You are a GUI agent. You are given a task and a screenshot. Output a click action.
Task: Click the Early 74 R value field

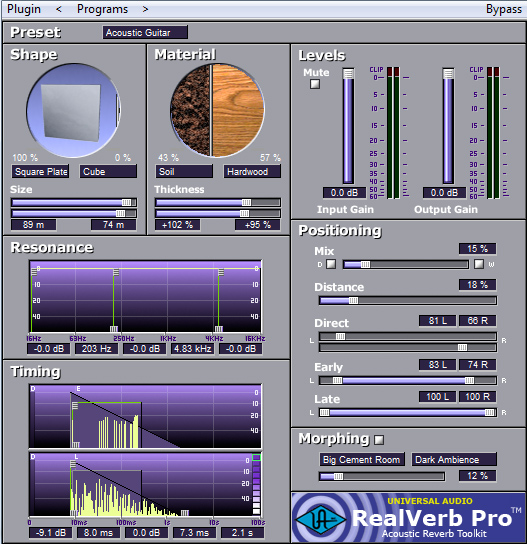[x=477, y=365]
